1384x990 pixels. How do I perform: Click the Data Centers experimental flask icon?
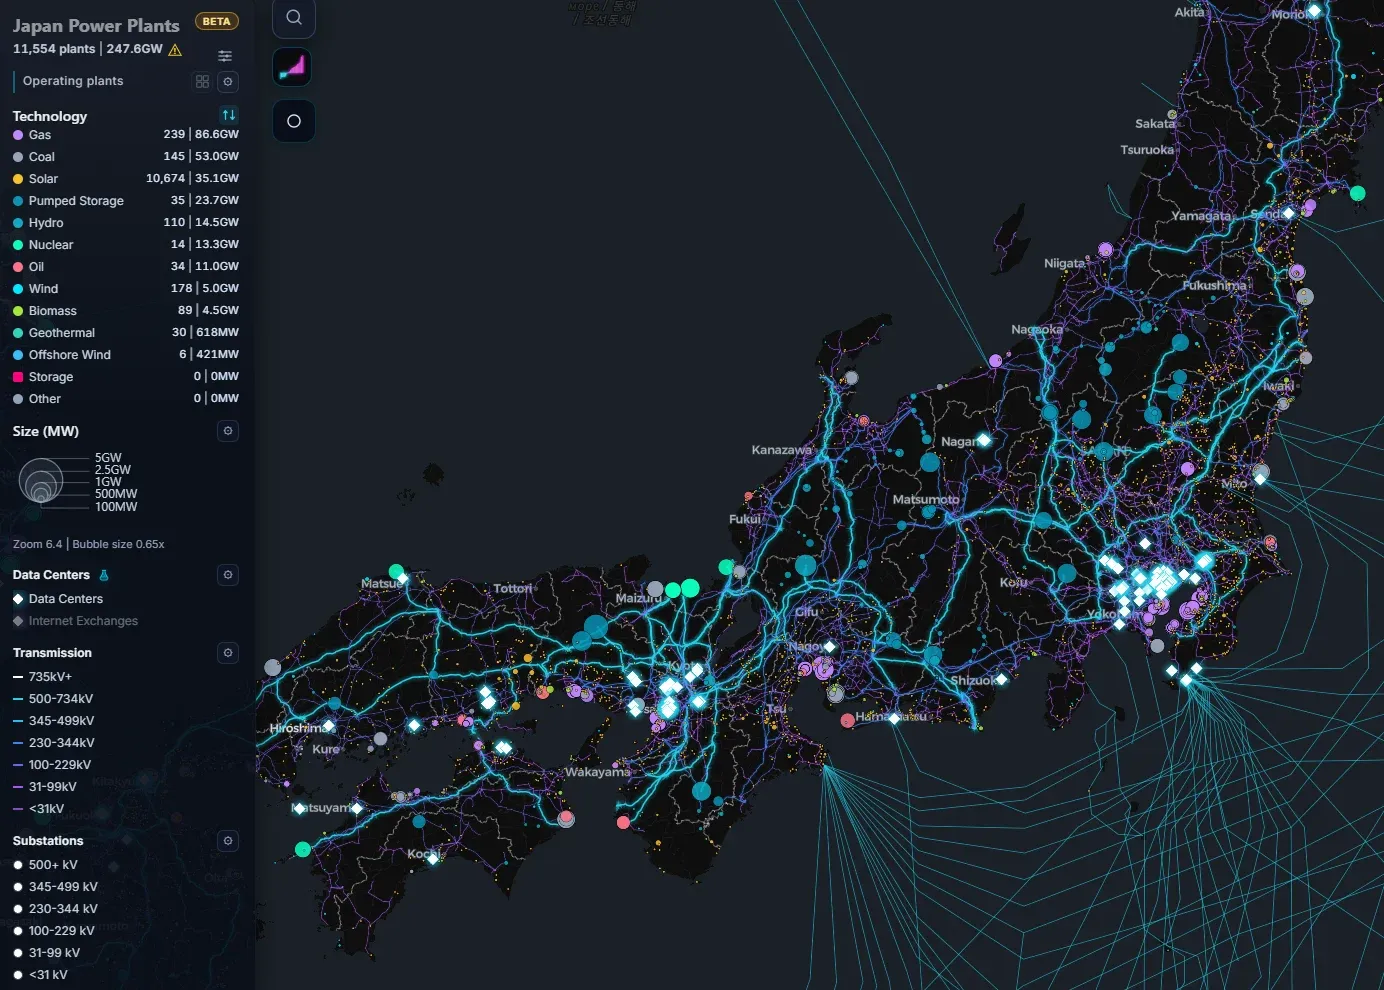(x=104, y=575)
